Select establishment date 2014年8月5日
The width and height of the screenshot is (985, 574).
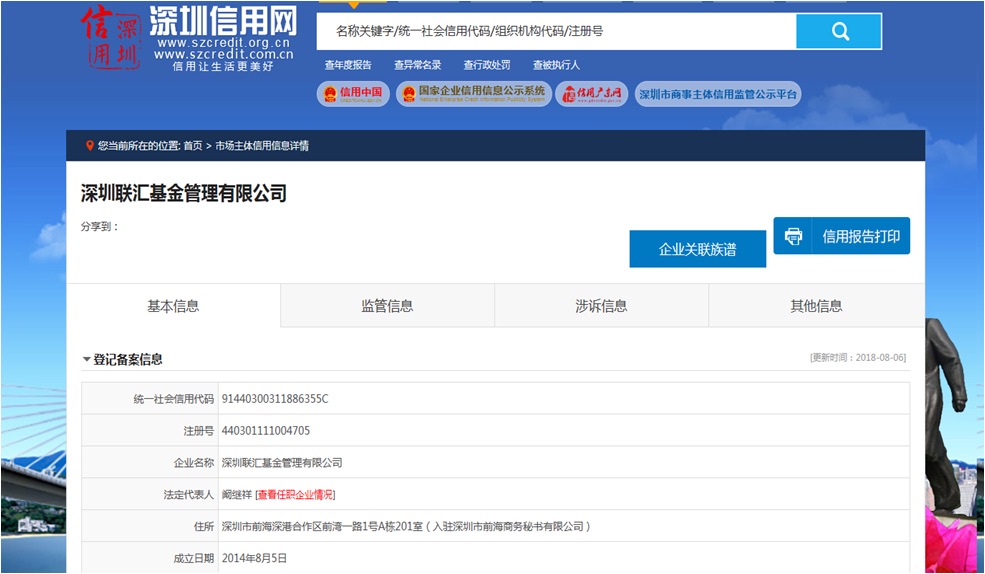point(254,558)
